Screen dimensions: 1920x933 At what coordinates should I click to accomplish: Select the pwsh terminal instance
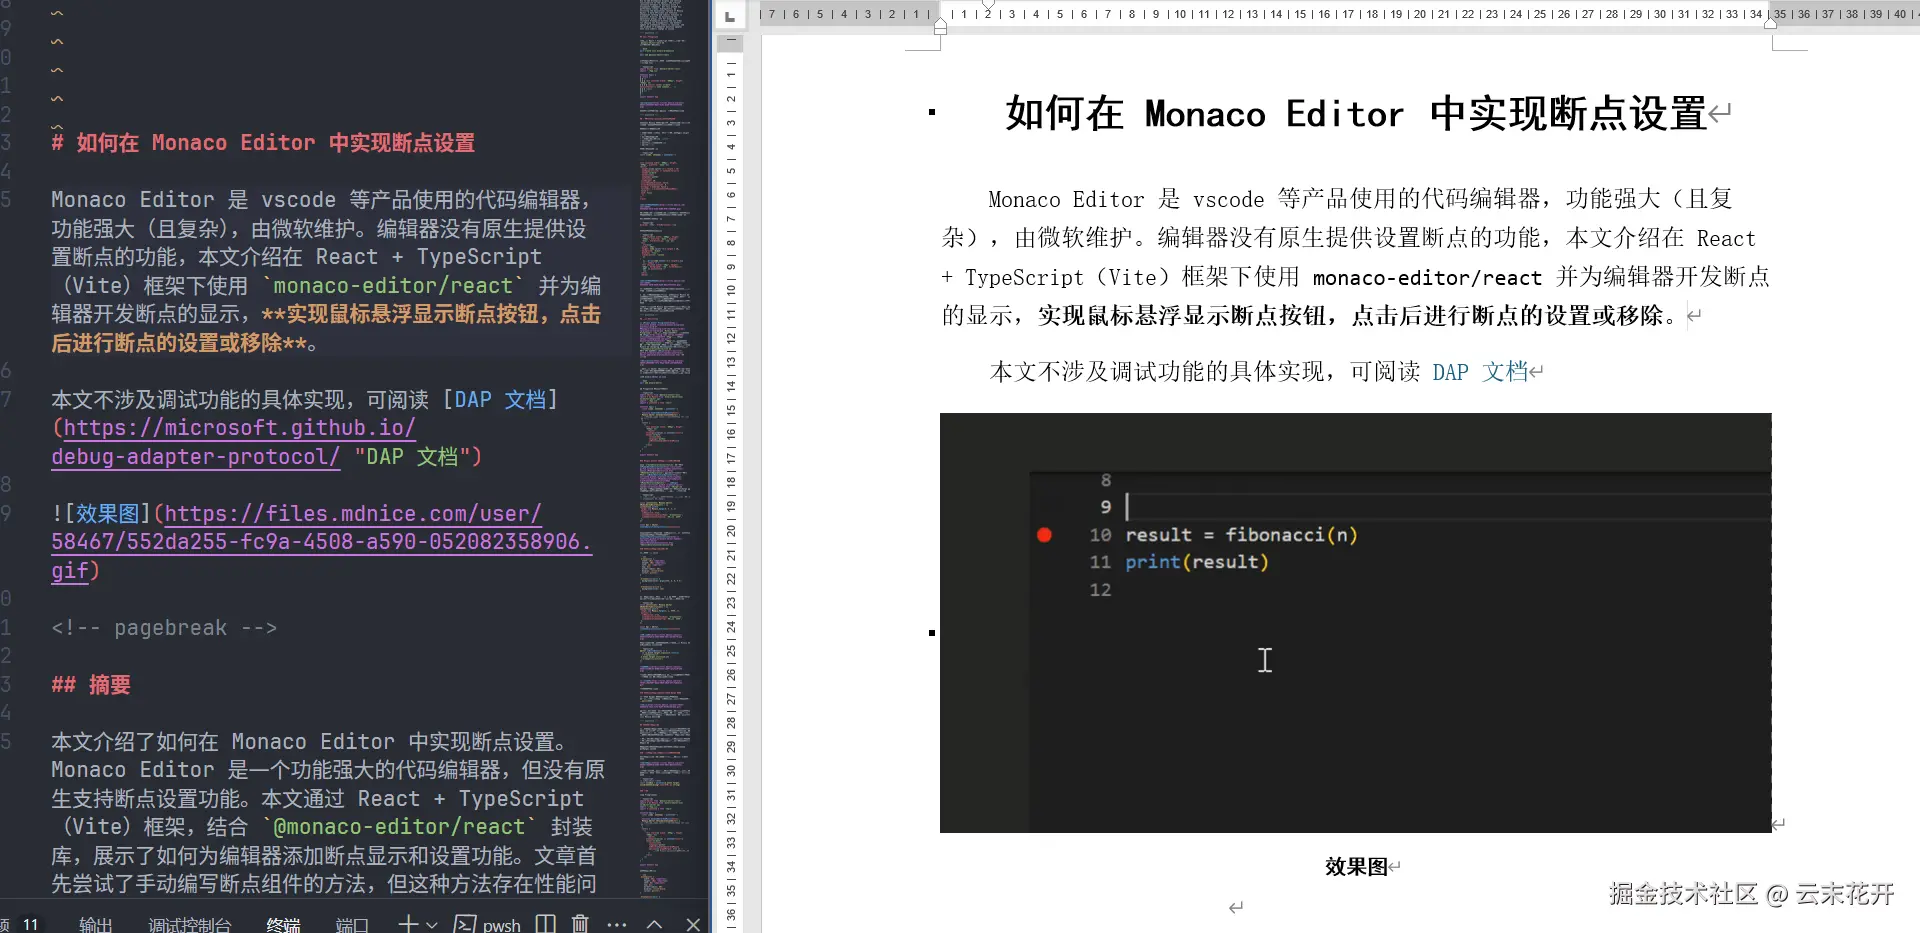click(x=487, y=924)
